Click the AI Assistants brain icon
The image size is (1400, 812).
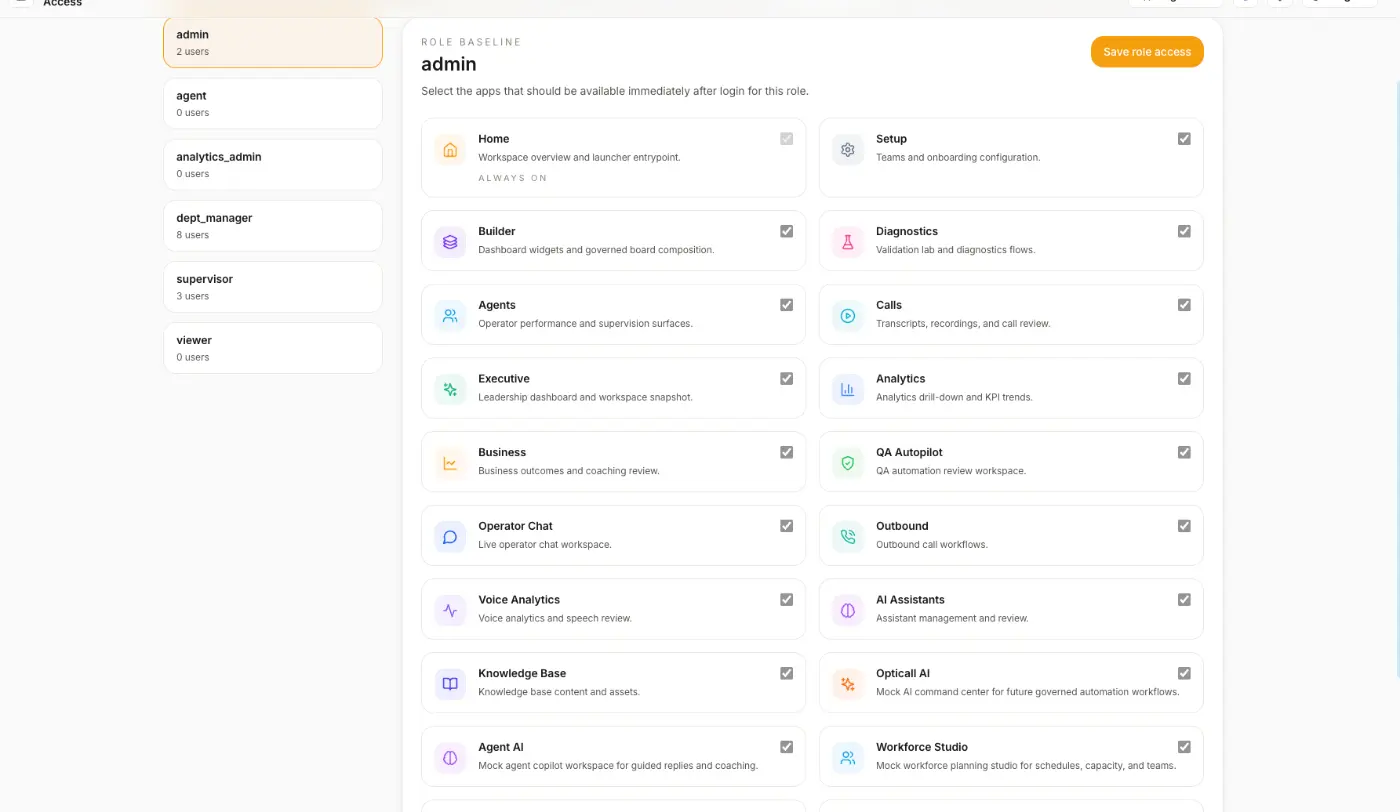[848, 611]
